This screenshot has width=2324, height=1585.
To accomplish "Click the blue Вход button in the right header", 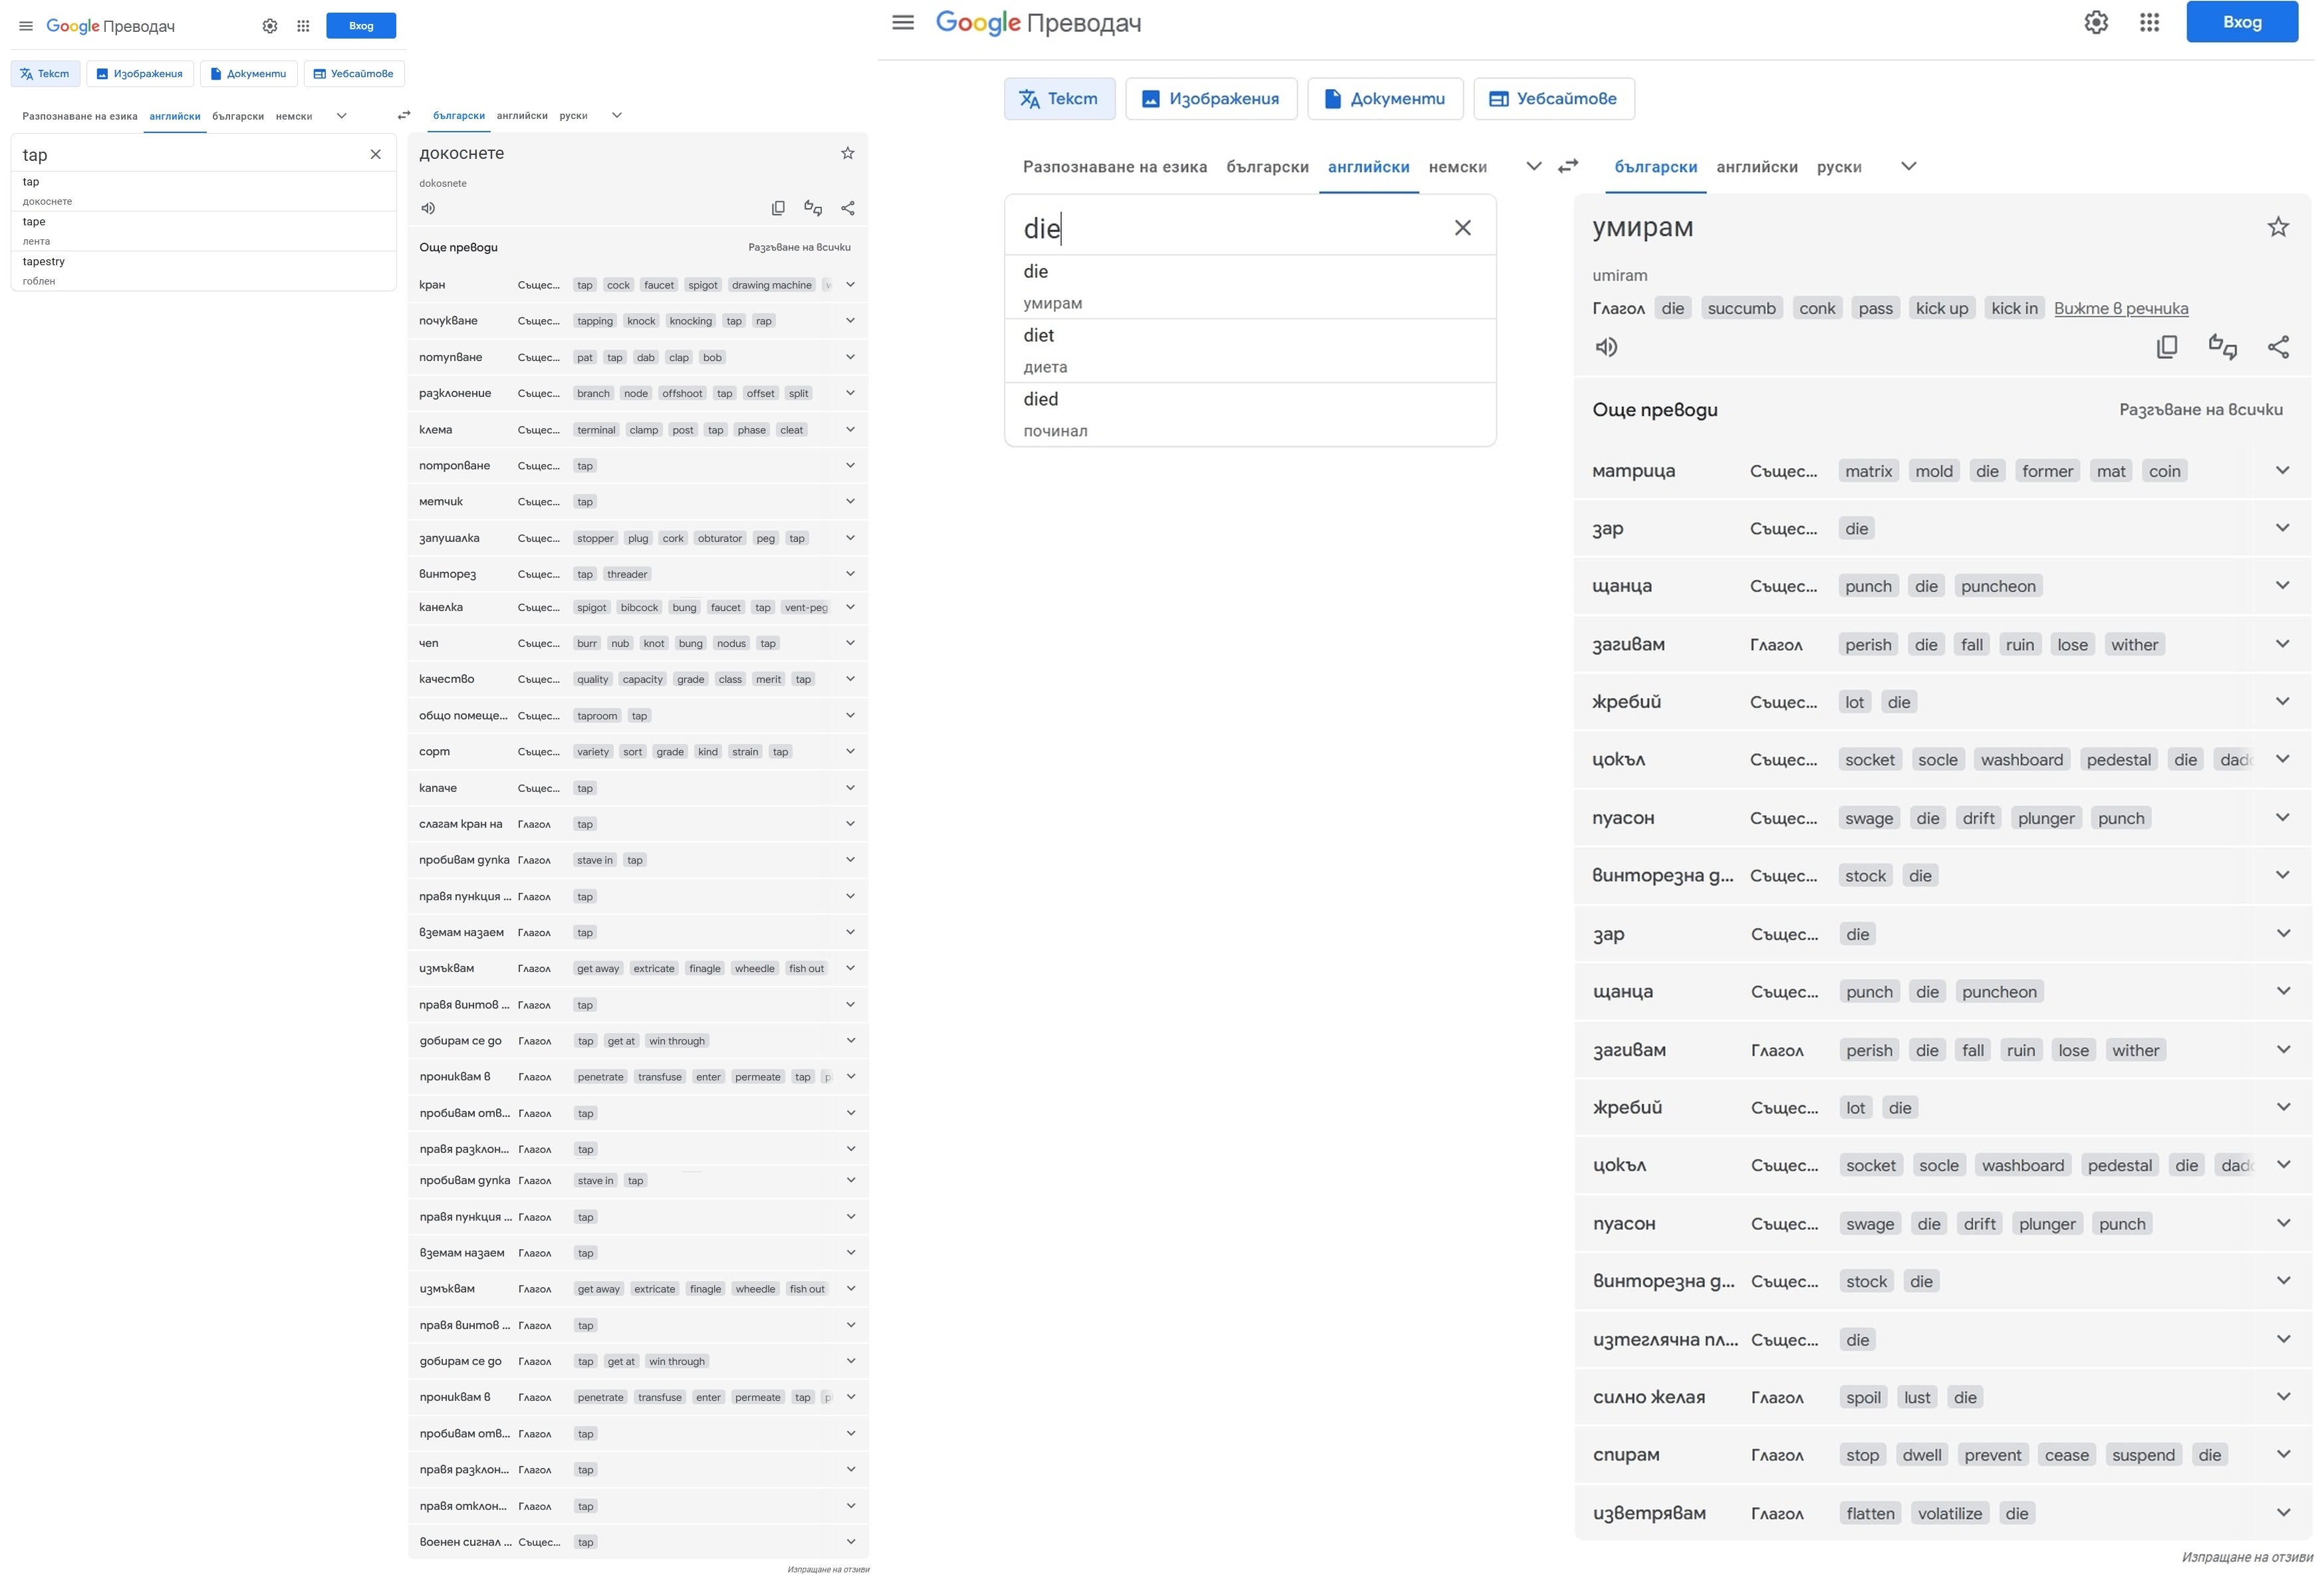I will coord(2241,22).
